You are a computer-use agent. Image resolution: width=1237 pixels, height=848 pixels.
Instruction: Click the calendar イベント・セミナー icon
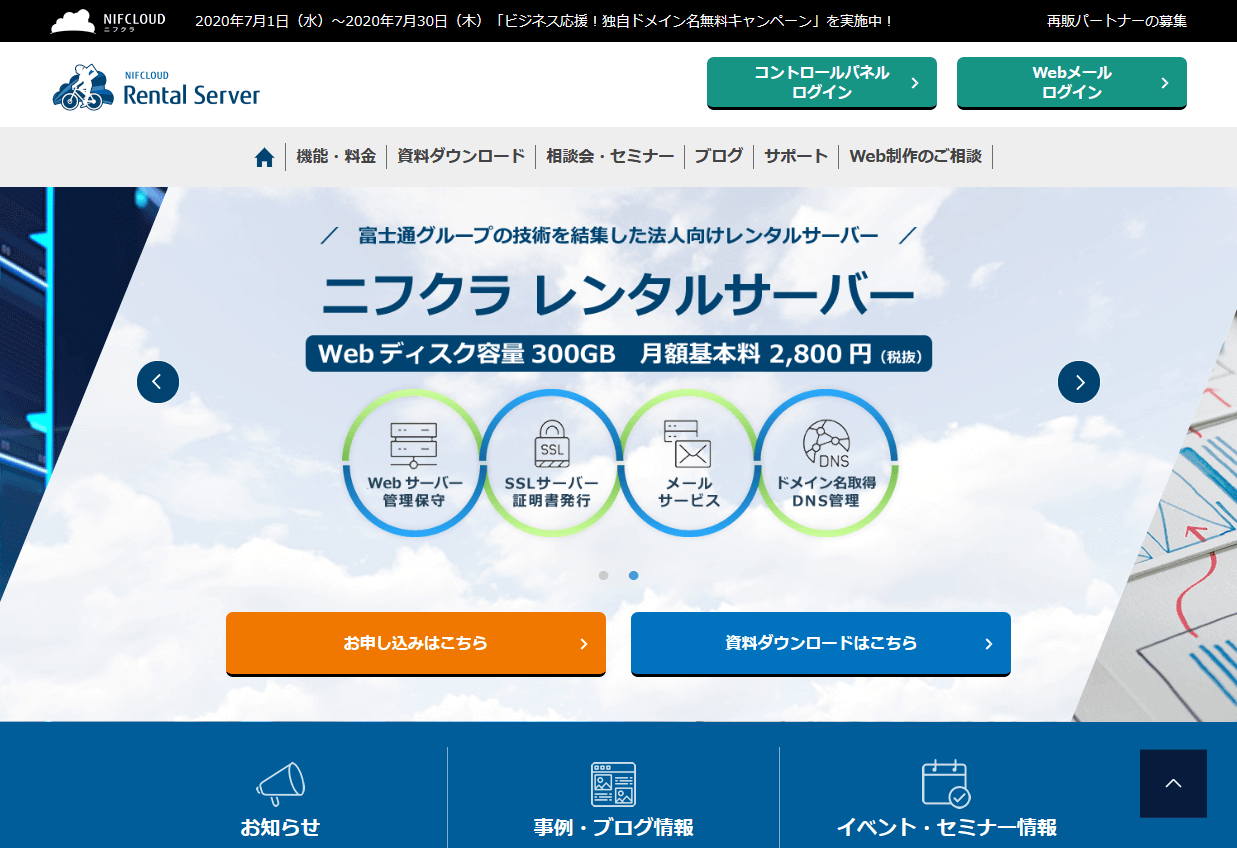[946, 783]
